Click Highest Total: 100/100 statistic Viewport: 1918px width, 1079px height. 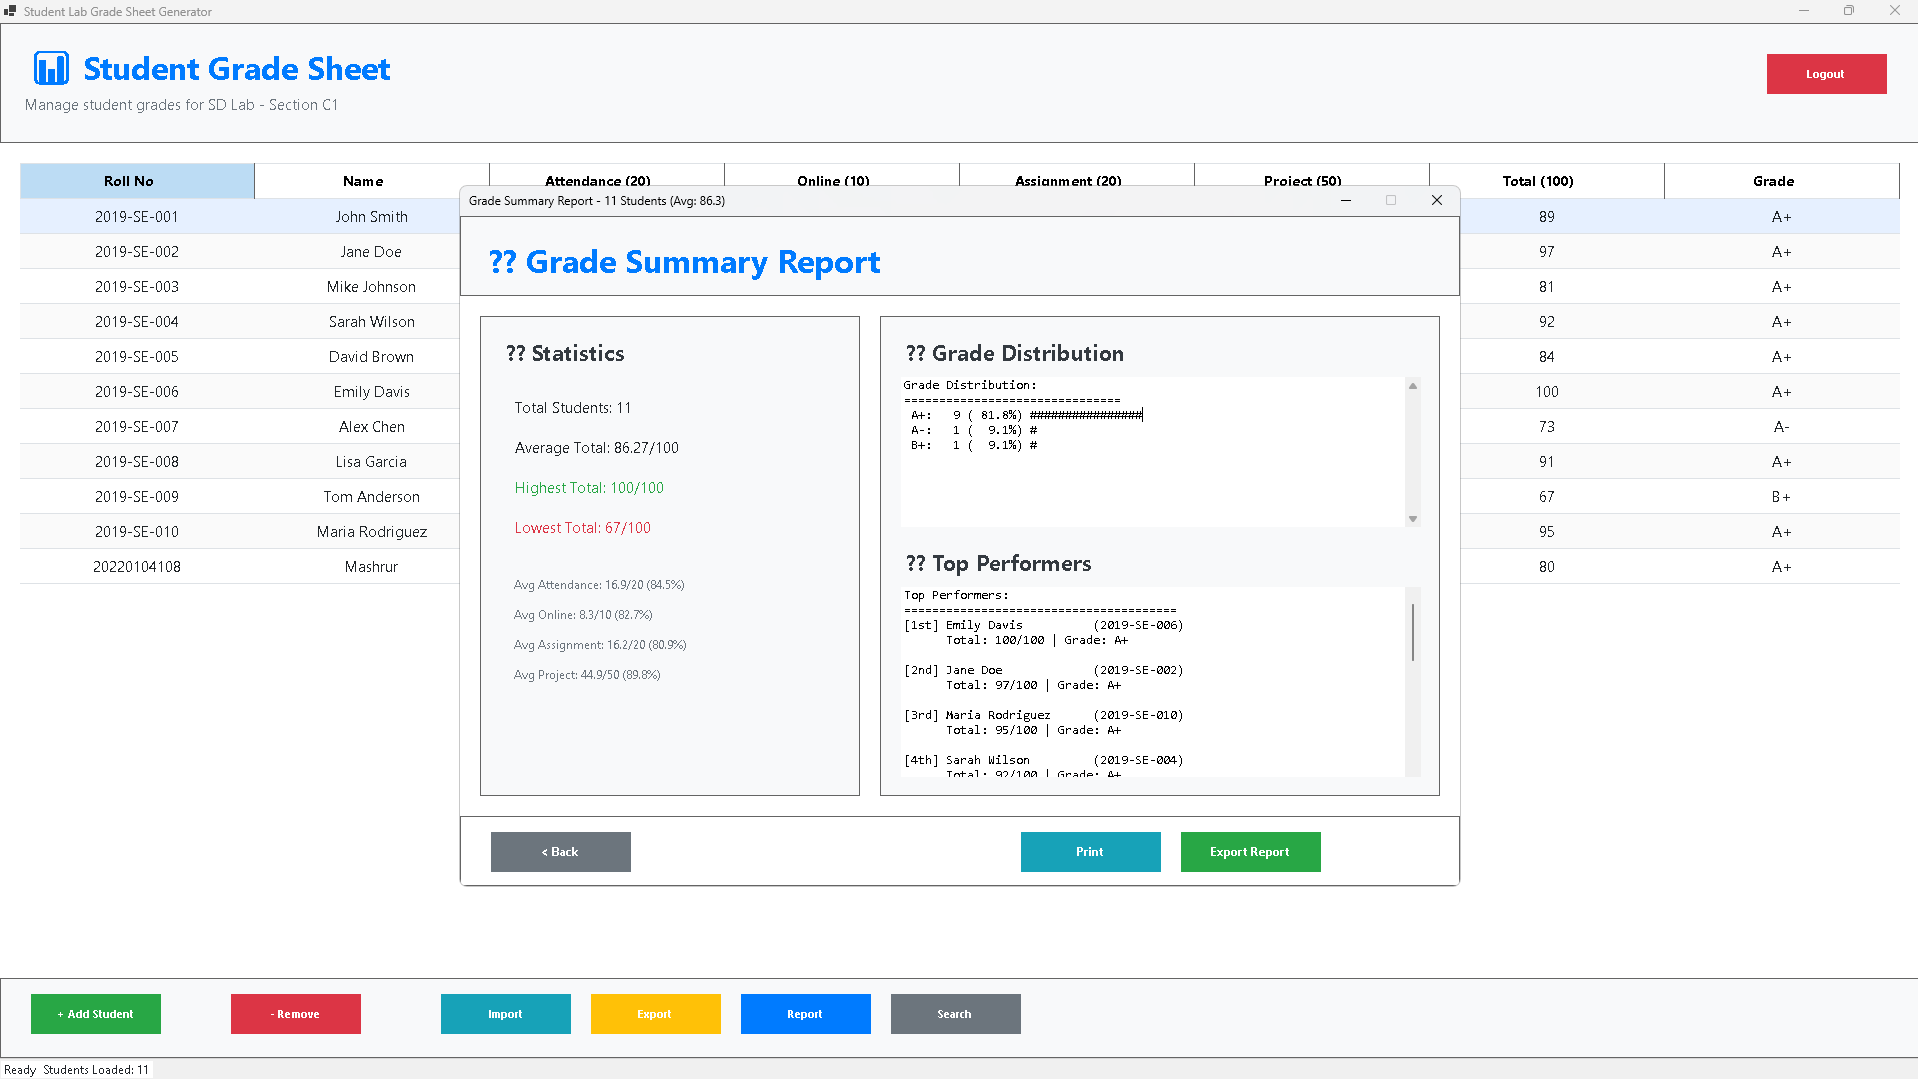589,488
